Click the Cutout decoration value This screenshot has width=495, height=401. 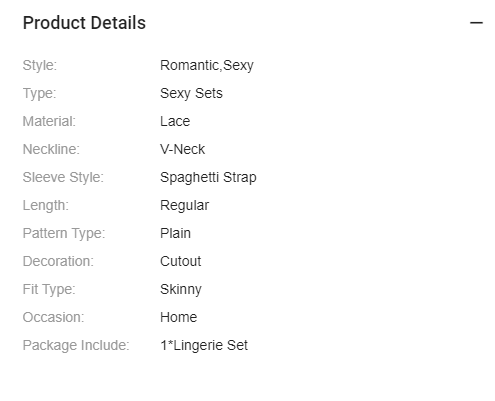tap(181, 261)
